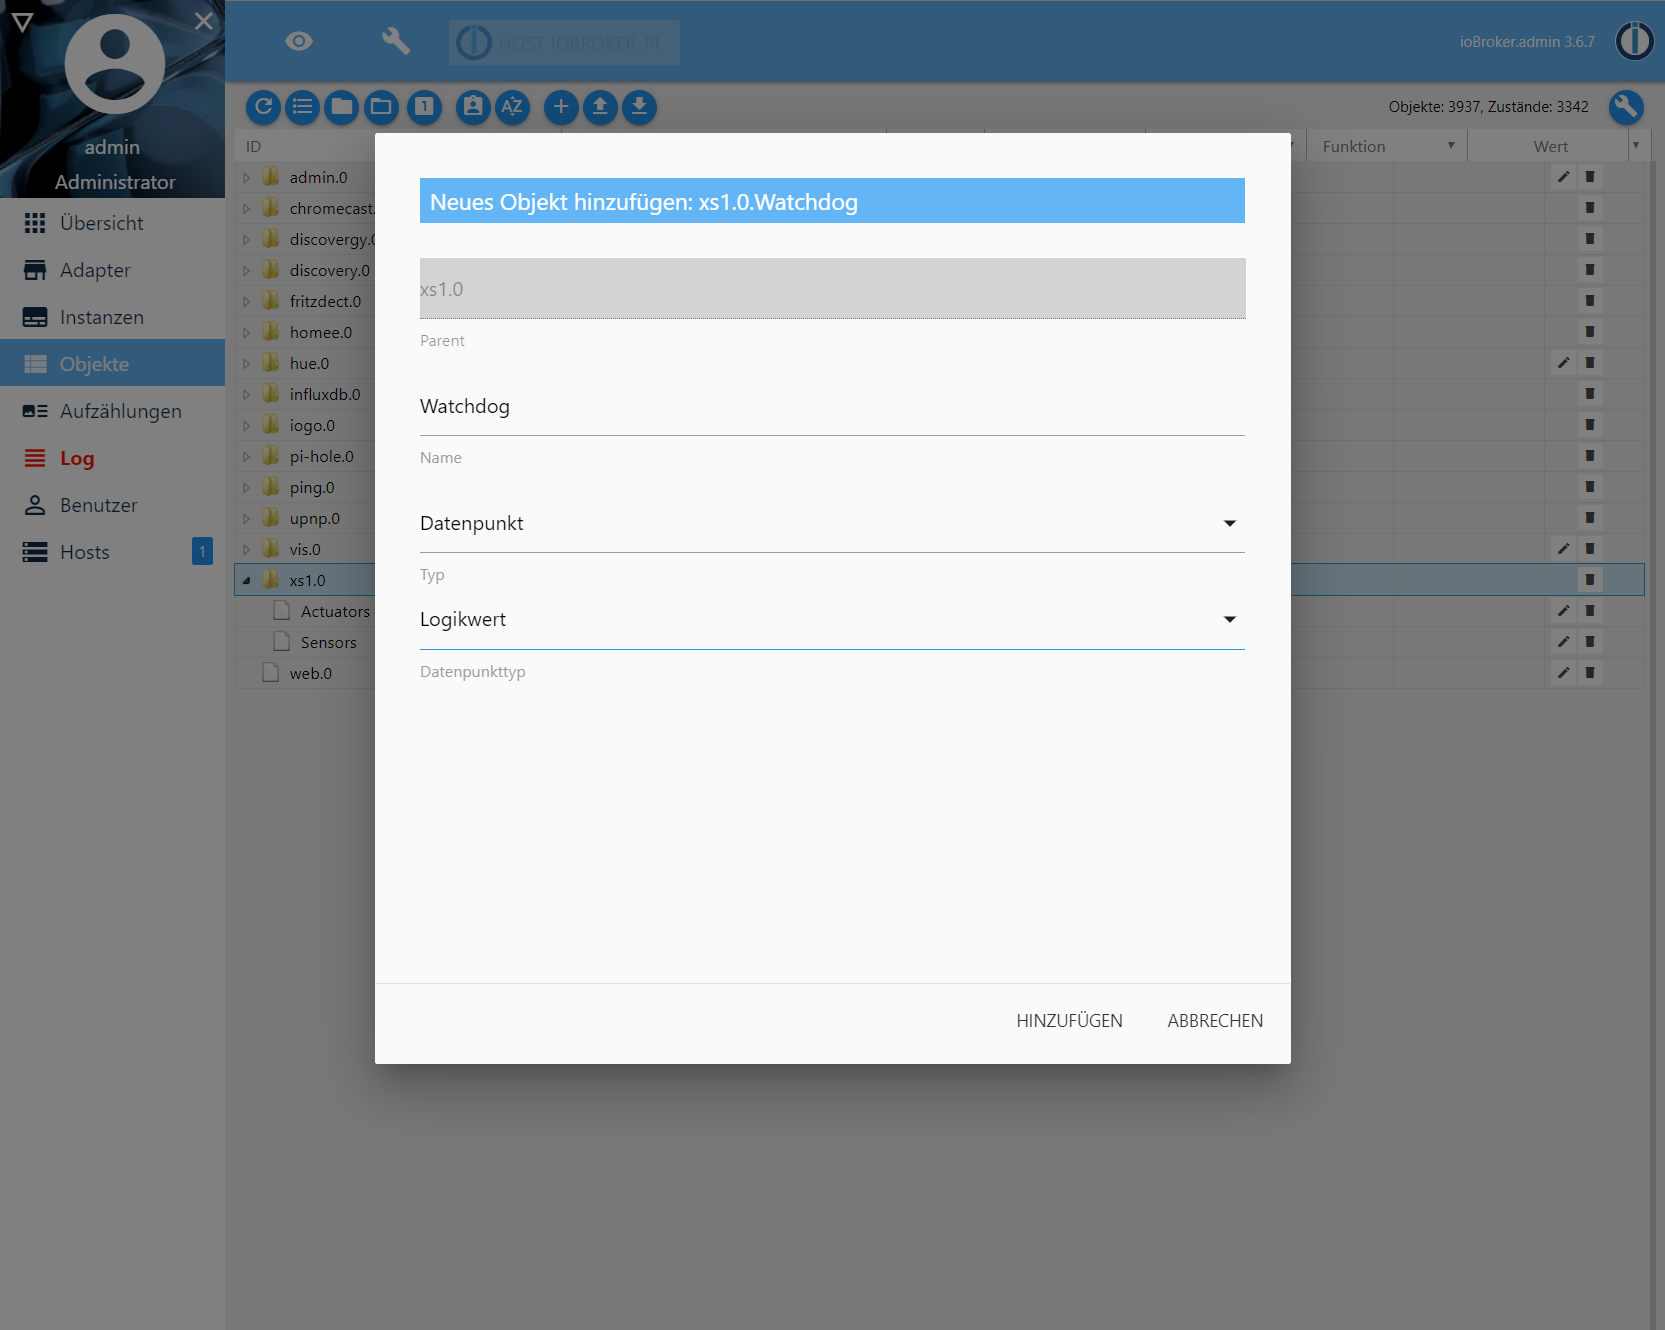Click the ID column header
The height and width of the screenshot is (1330, 1665).
253,146
